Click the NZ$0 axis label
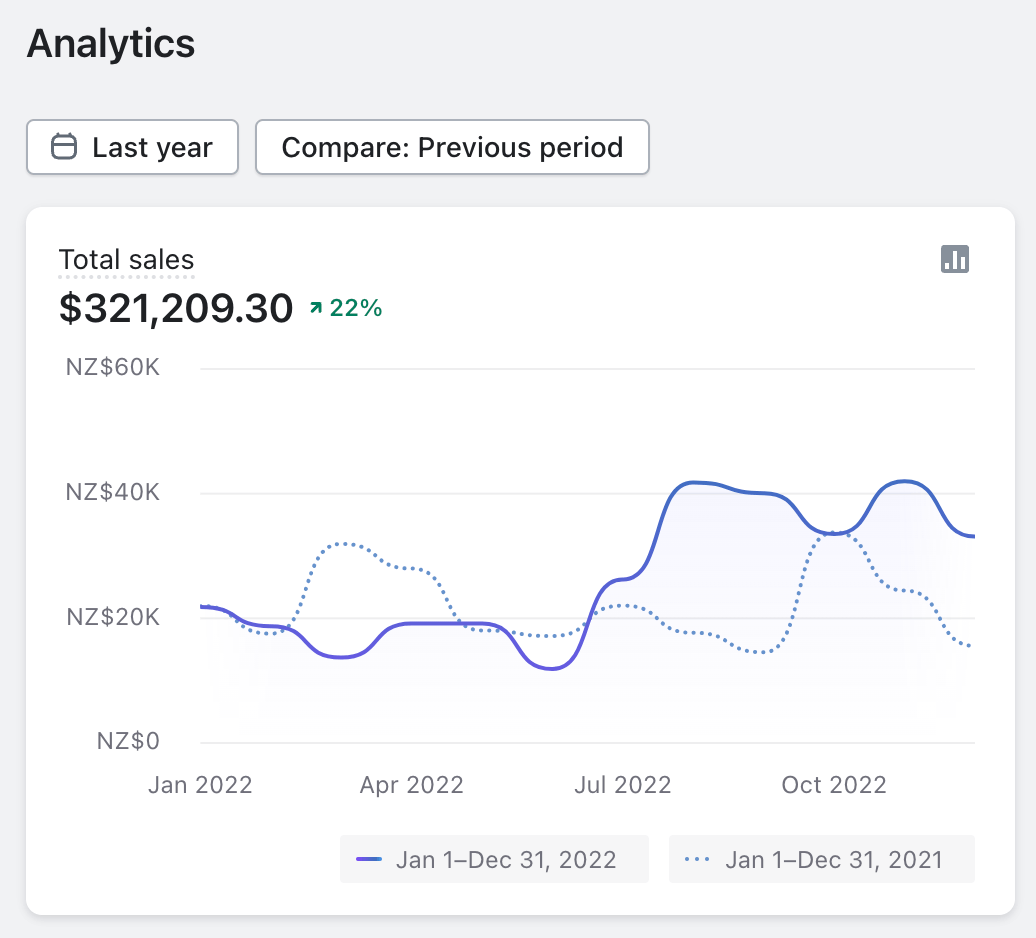Screen dimensions: 1036x938 tap(128, 742)
